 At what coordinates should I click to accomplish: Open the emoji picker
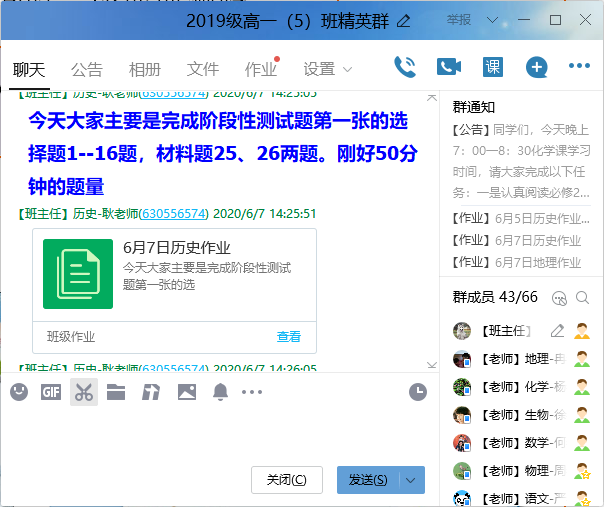19,392
